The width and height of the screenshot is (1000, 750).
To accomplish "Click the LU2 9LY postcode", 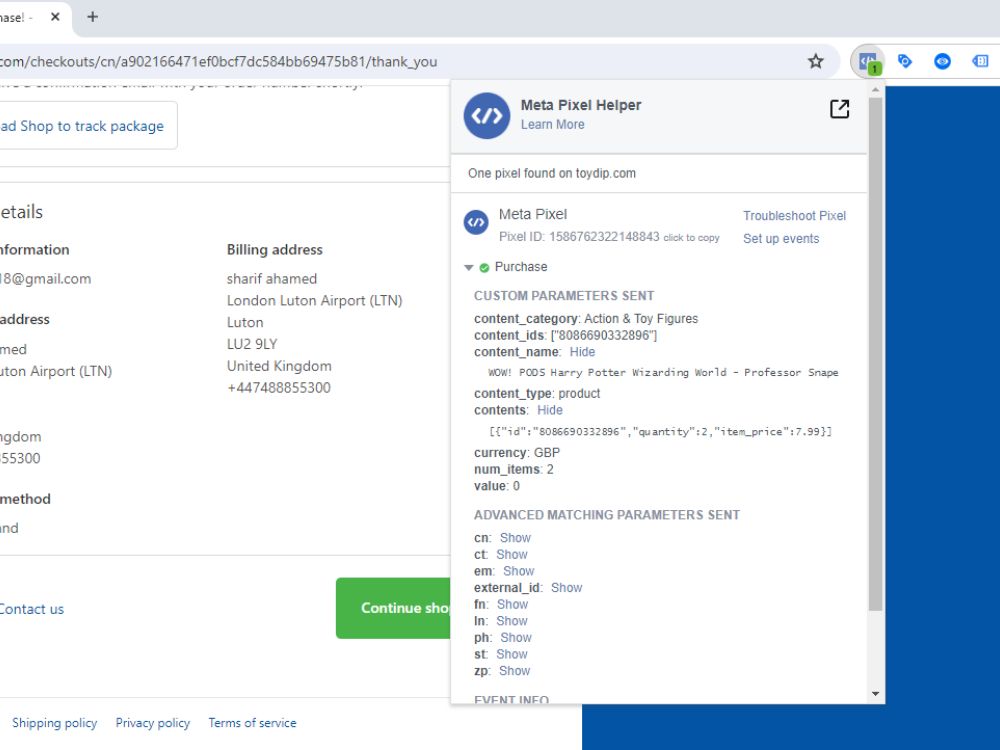I will 252,344.
